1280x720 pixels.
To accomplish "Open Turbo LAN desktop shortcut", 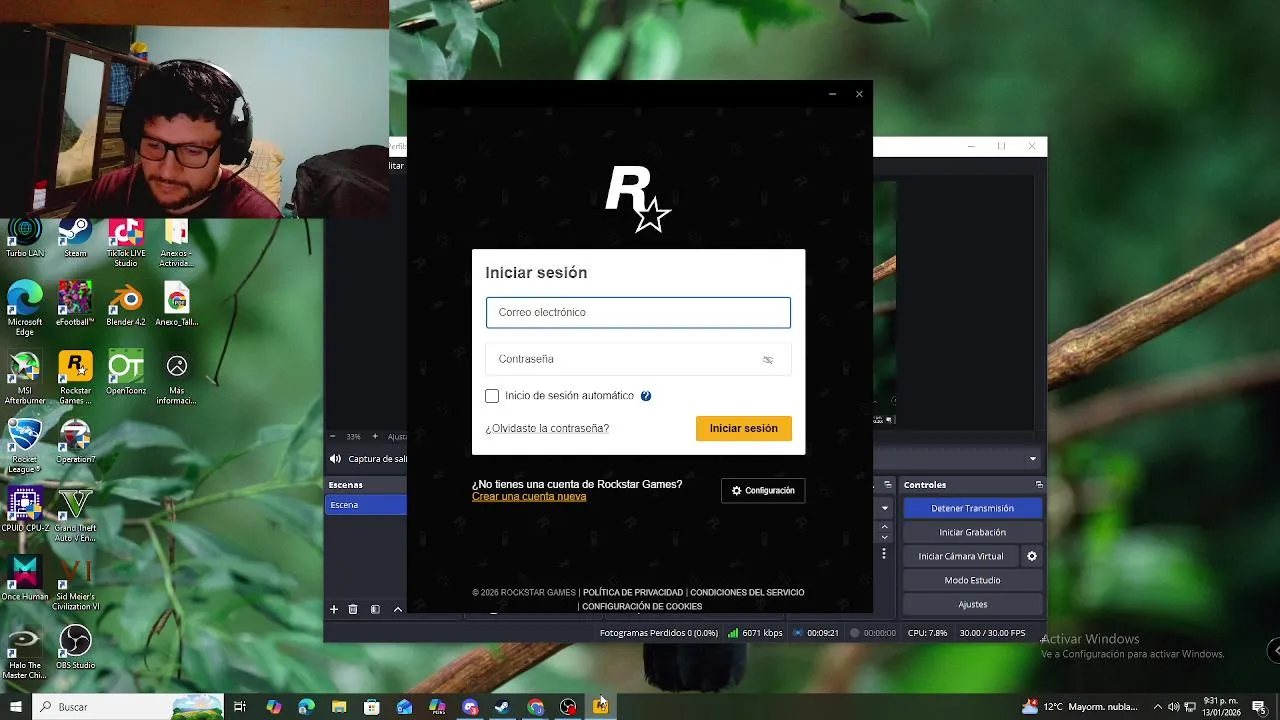I will point(25,238).
